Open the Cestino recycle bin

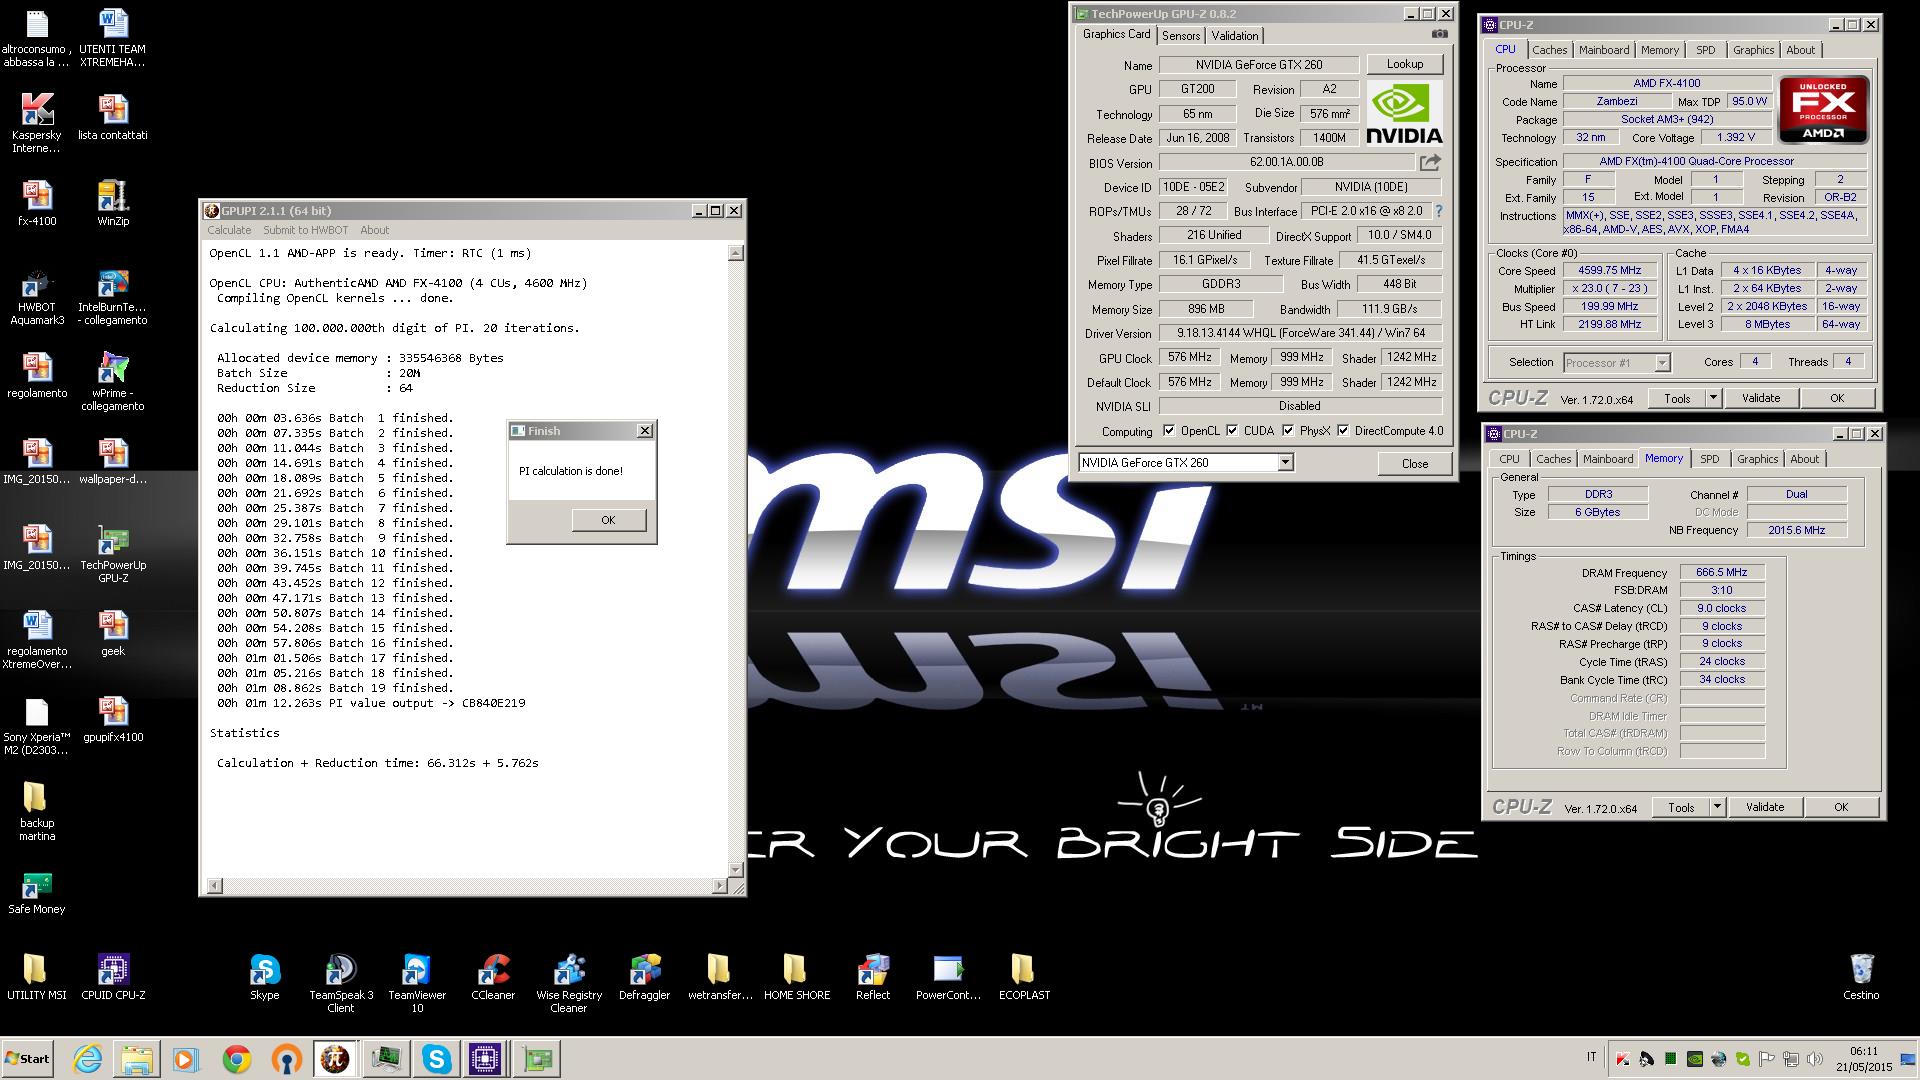tap(1861, 977)
